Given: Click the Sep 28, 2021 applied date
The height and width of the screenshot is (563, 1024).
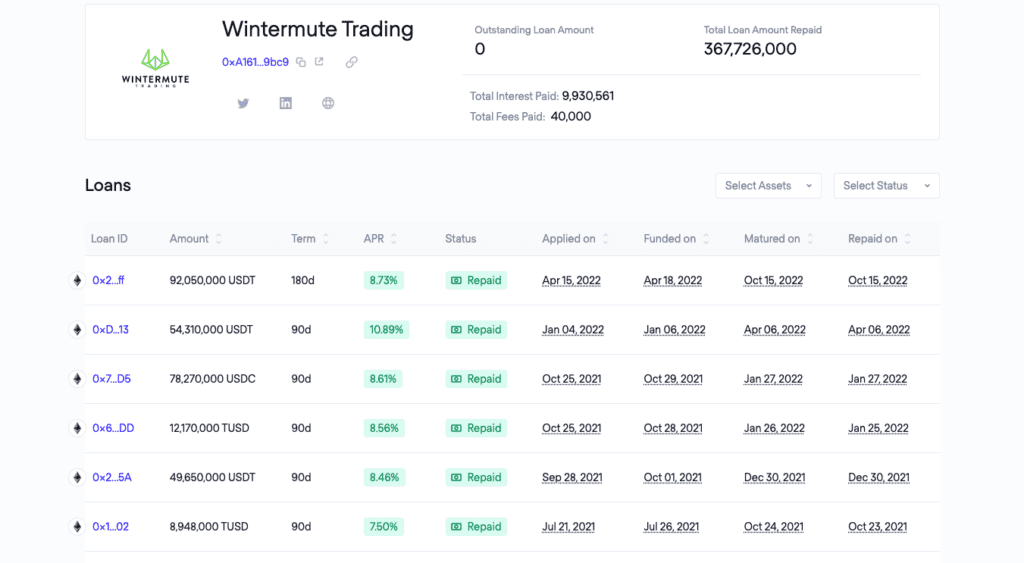Looking at the screenshot, I should click(572, 478).
